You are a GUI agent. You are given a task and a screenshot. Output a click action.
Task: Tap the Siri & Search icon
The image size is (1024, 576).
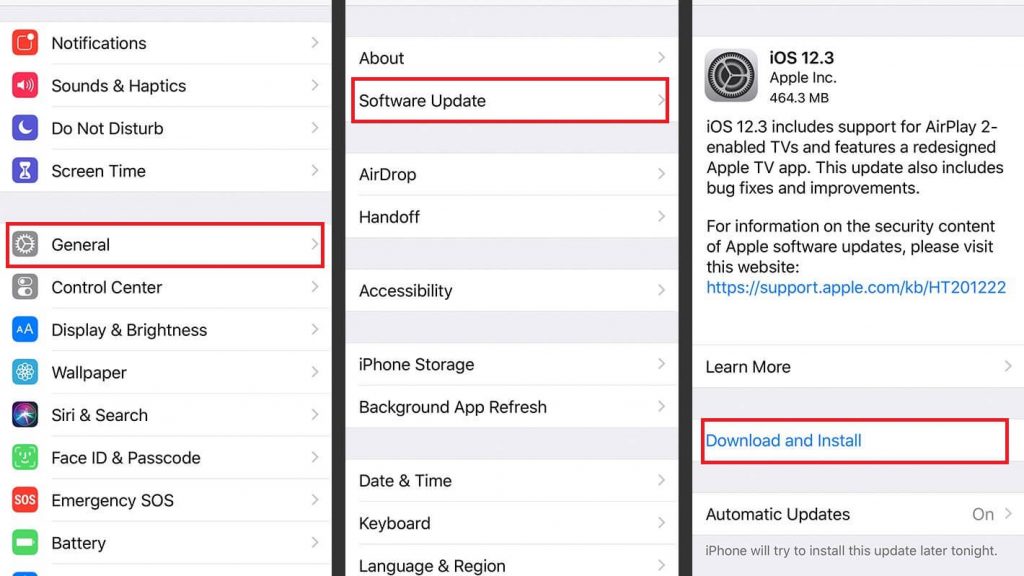click(25, 415)
